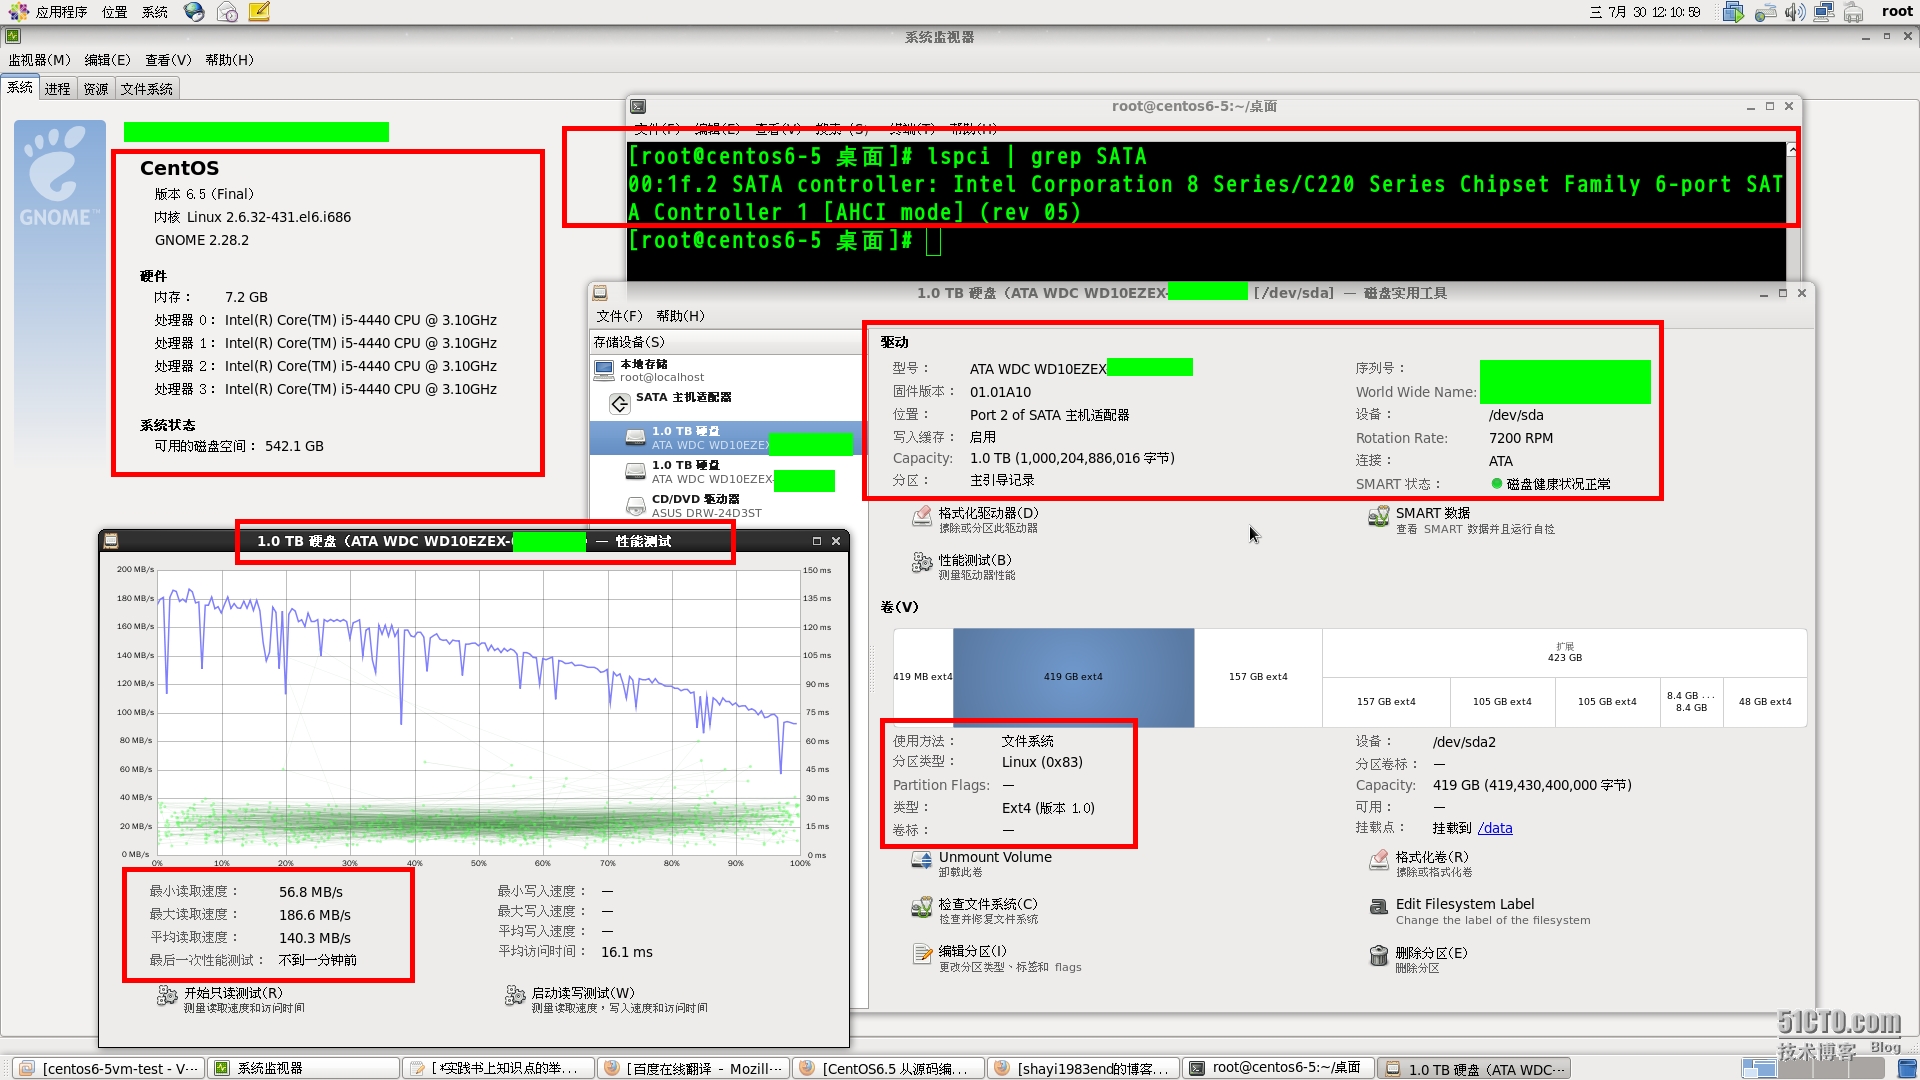Click Check Filesystem action

tap(975, 910)
